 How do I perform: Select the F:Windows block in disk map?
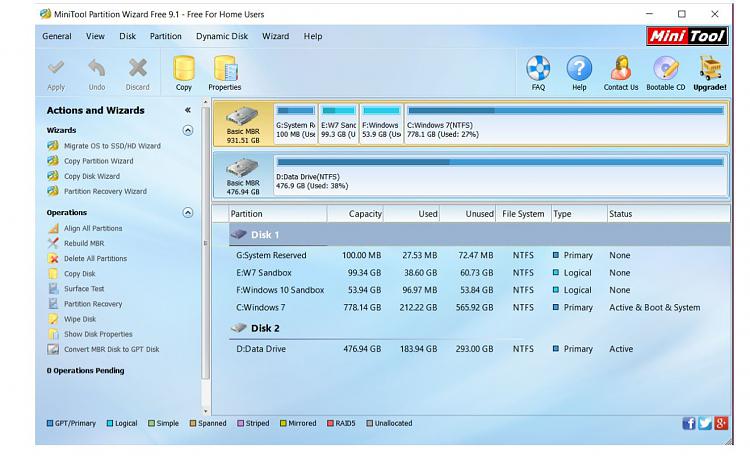[381, 123]
